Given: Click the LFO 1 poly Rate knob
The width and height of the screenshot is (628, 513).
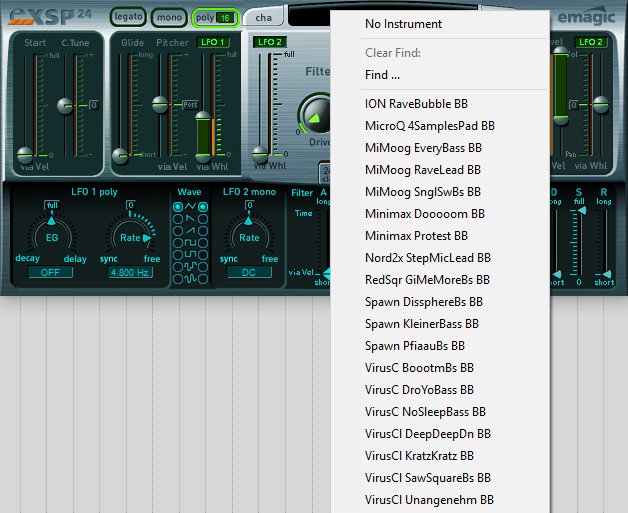Looking at the screenshot, I should point(130,237).
